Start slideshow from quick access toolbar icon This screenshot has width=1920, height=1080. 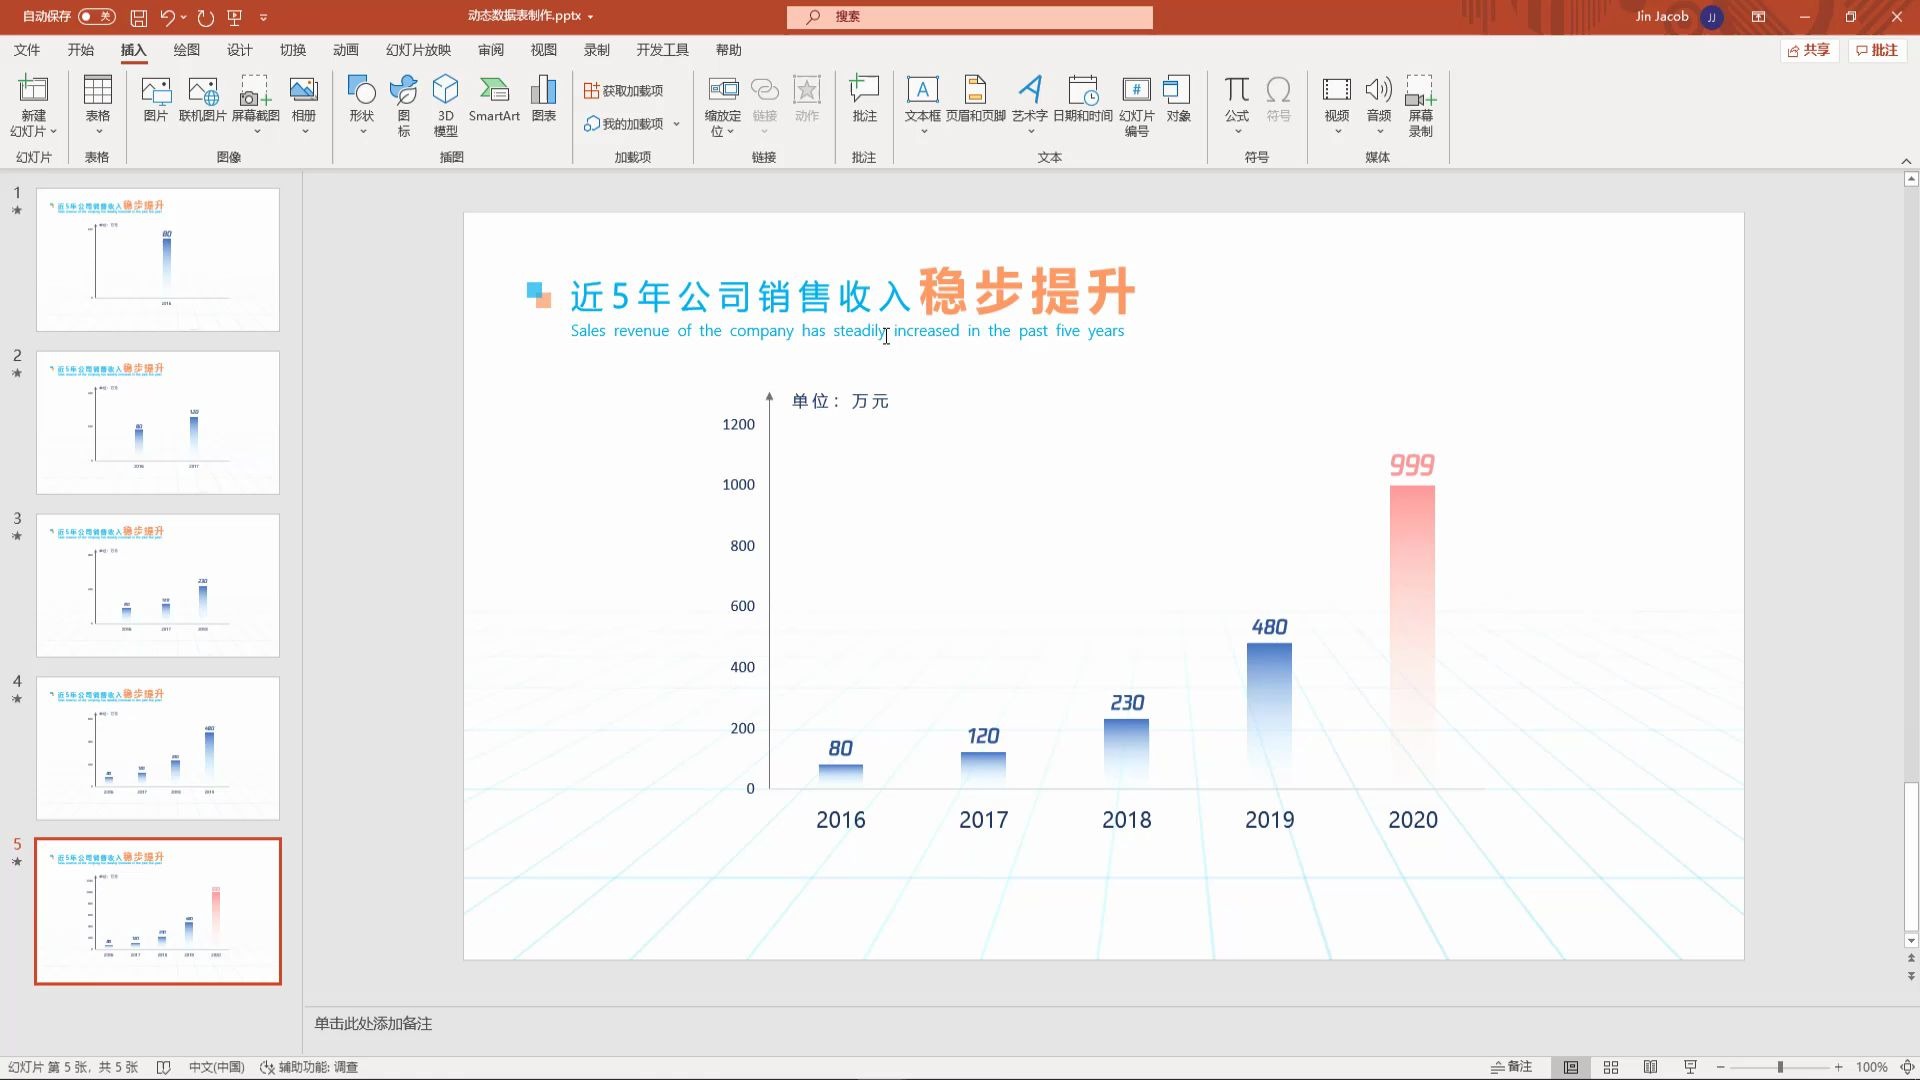tap(235, 17)
